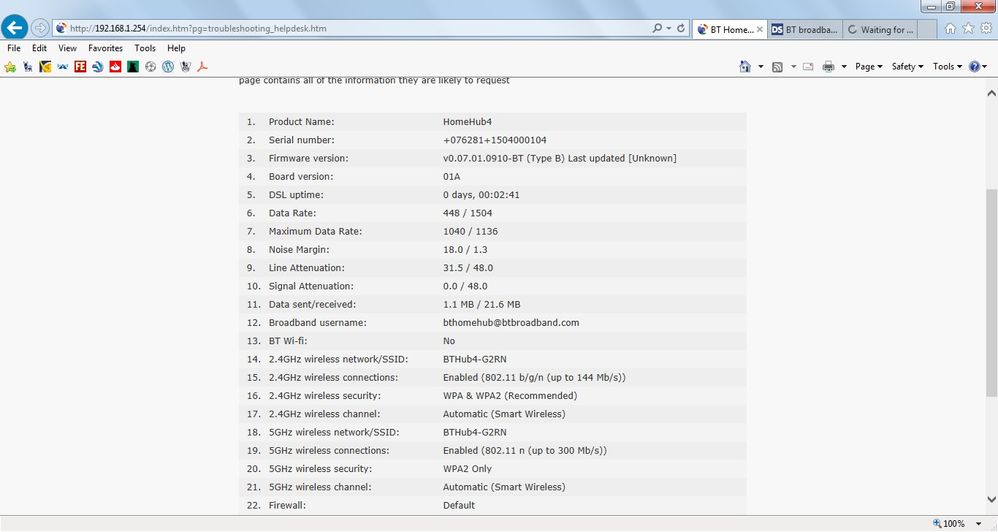
Task: Click the 100% zoom level button
Action: (x=949, y=524)
